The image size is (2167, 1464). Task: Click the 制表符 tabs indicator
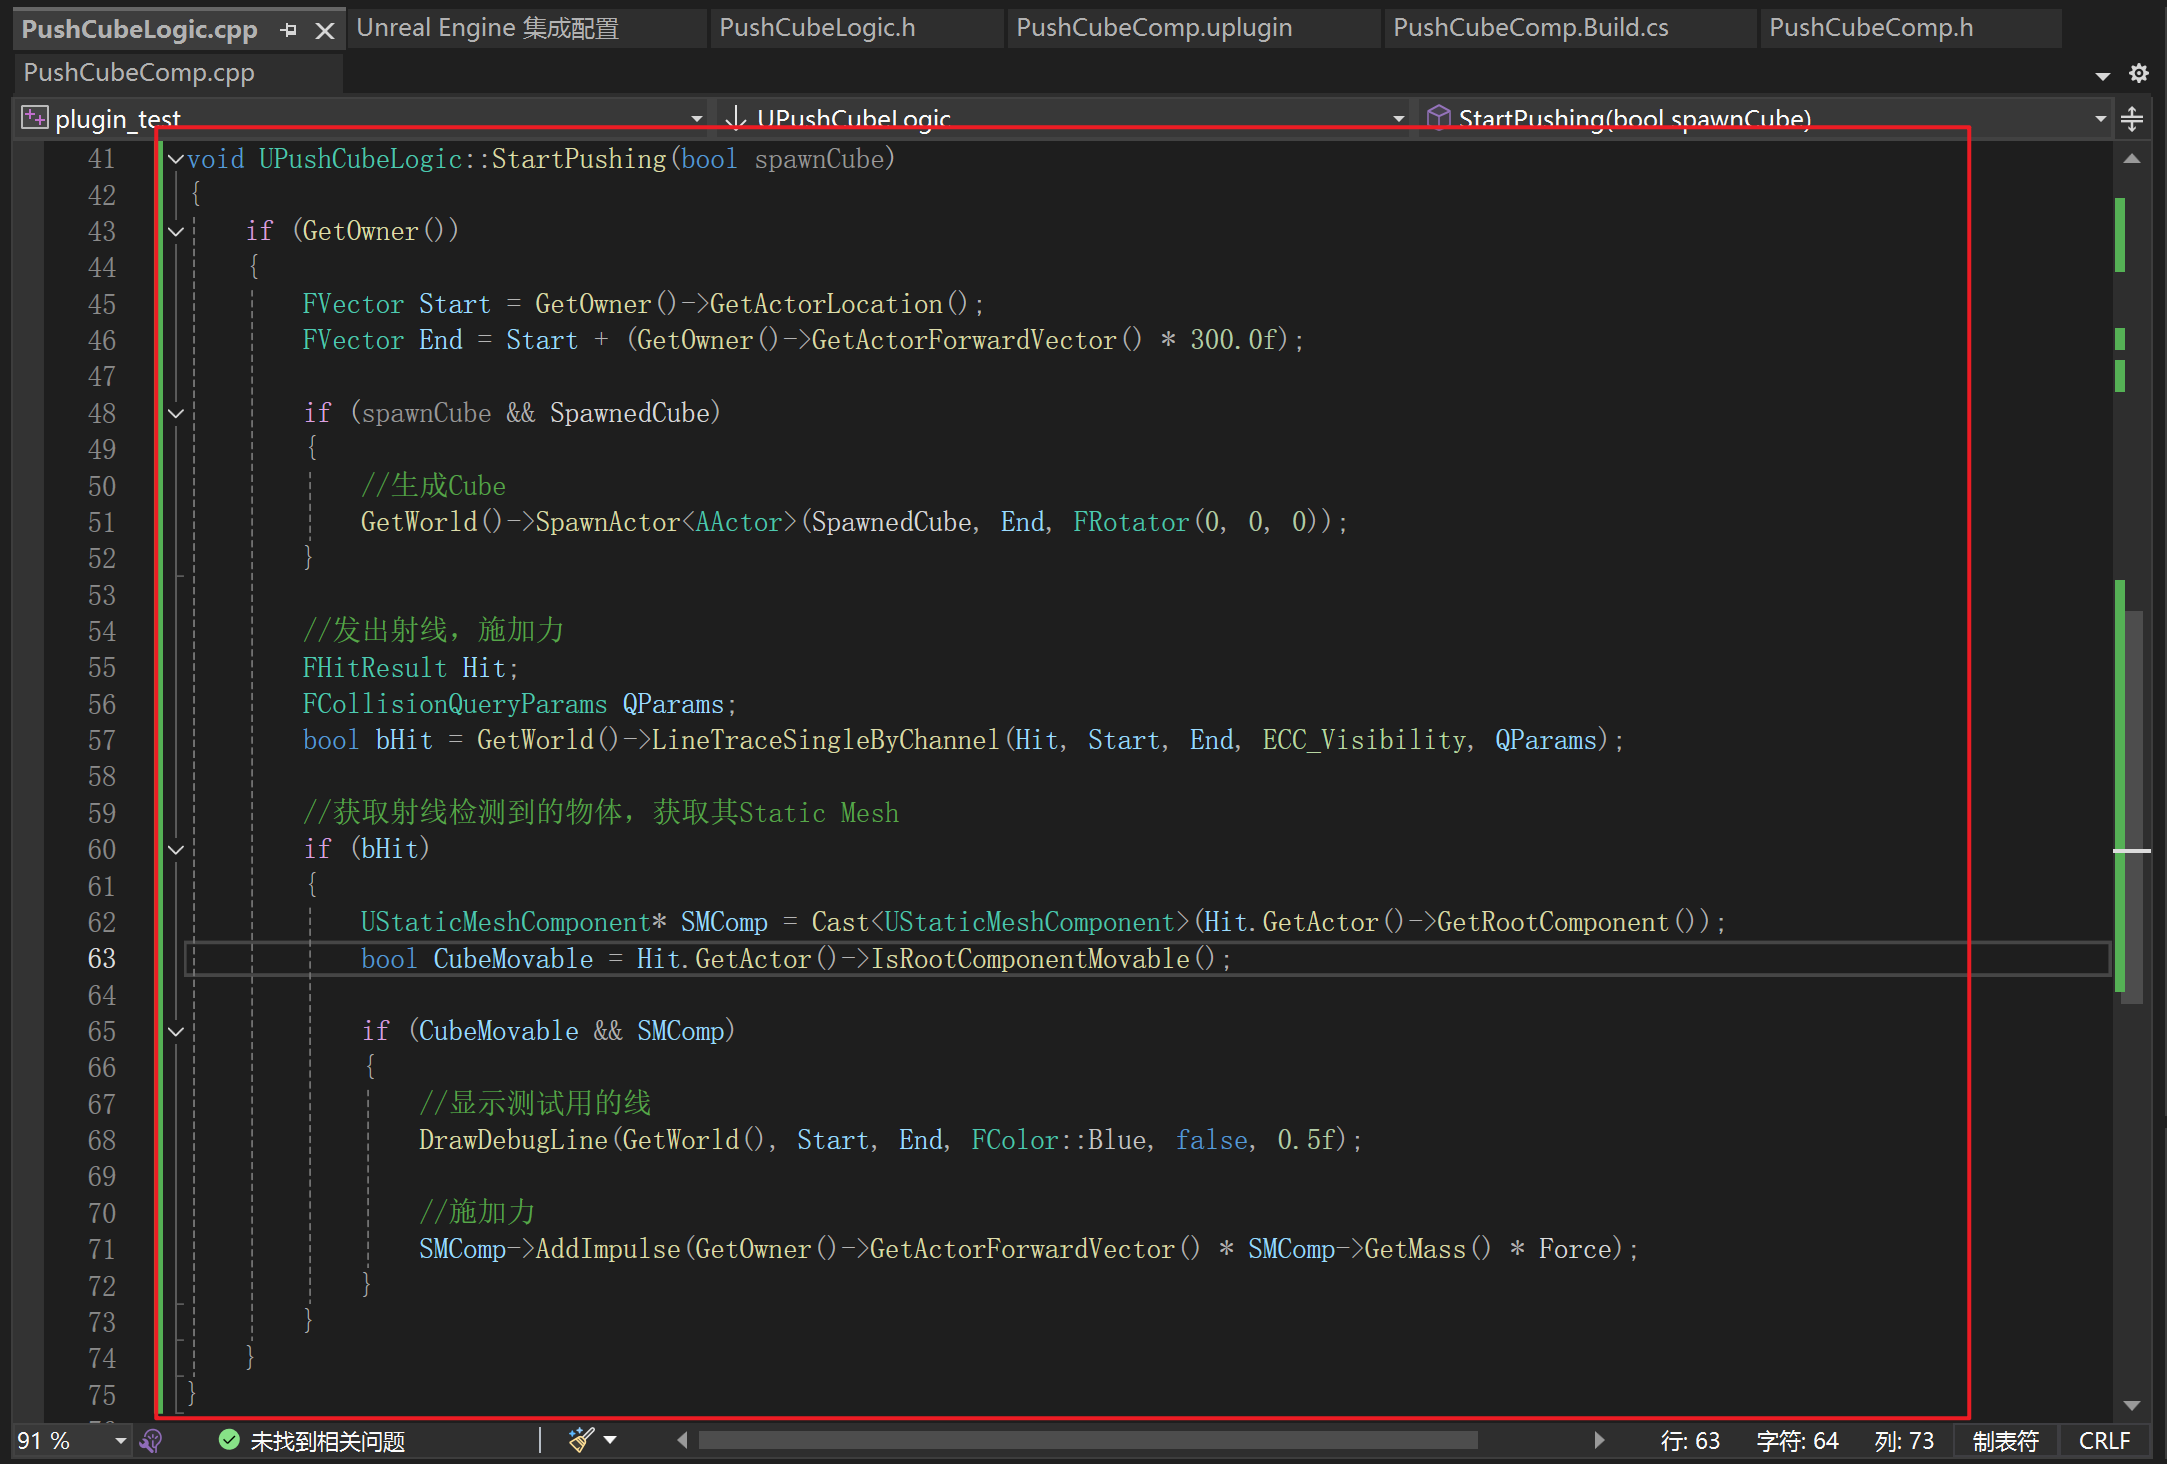(x=2005, y=1440)
